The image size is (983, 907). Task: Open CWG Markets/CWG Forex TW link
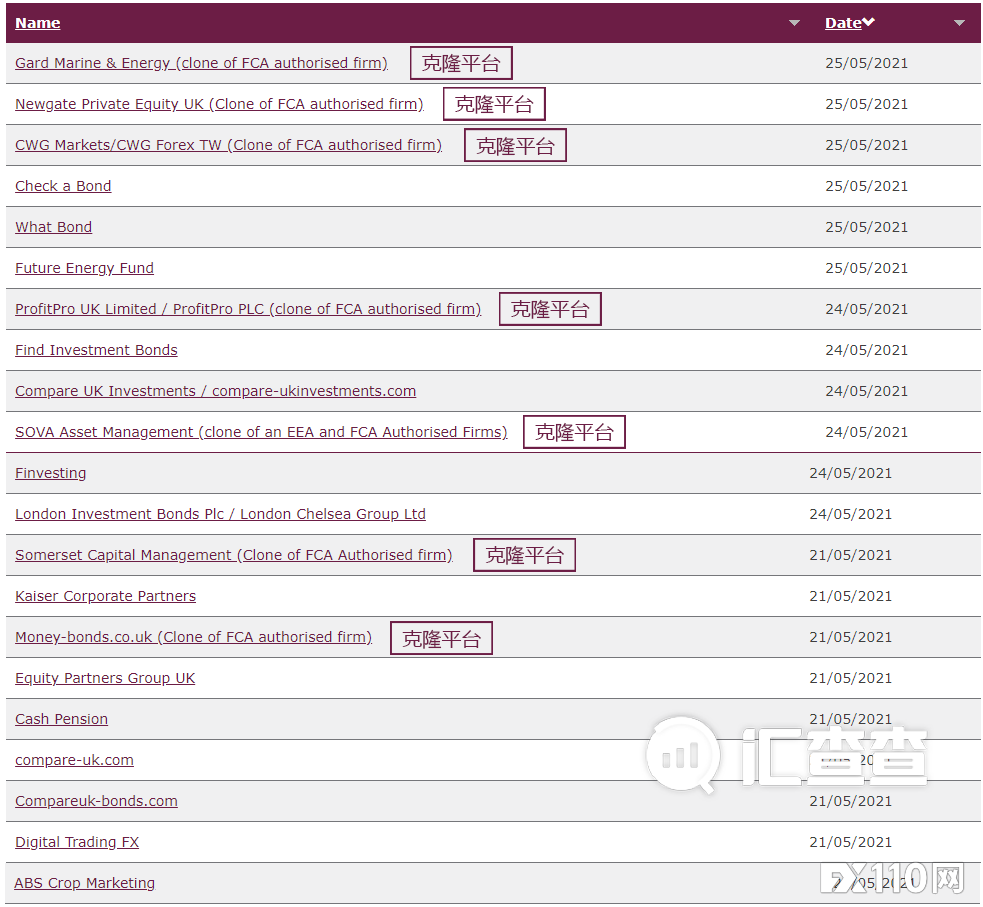[x=228, y=145]
